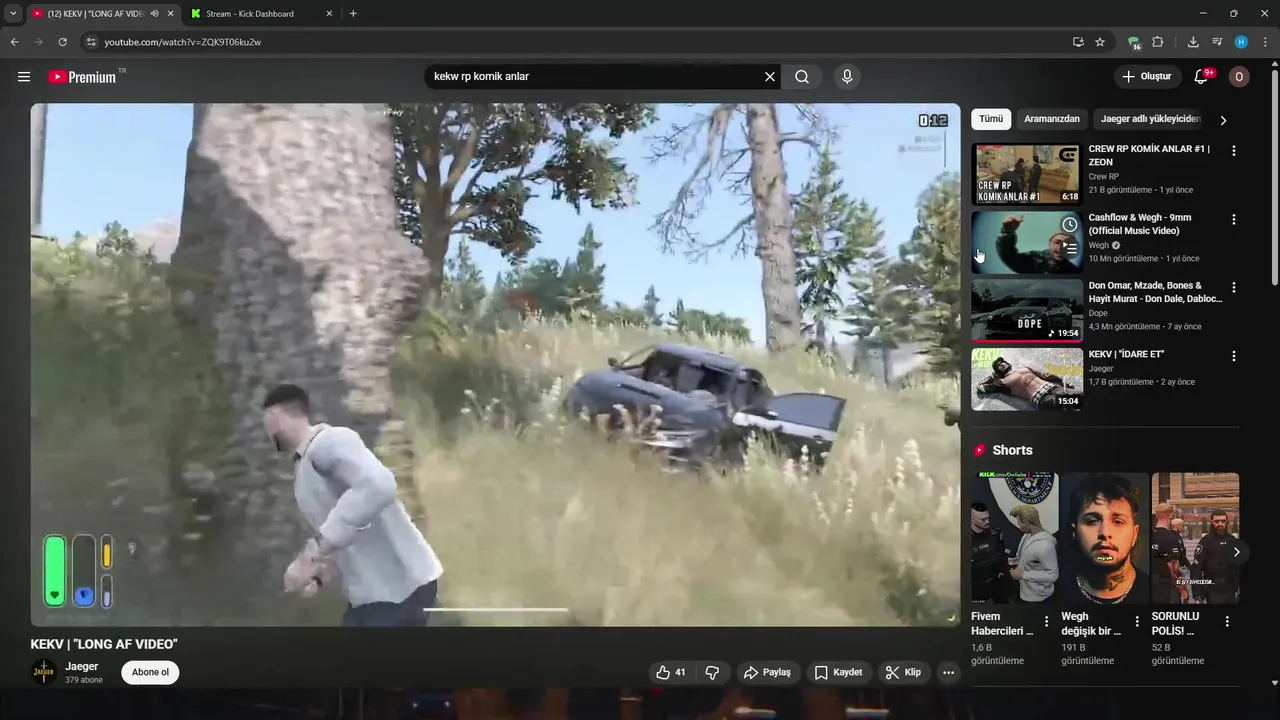This screenshot has height=720, width=1280.
Task: Go to YouTube Premium home logo
Action: (82, 77)
